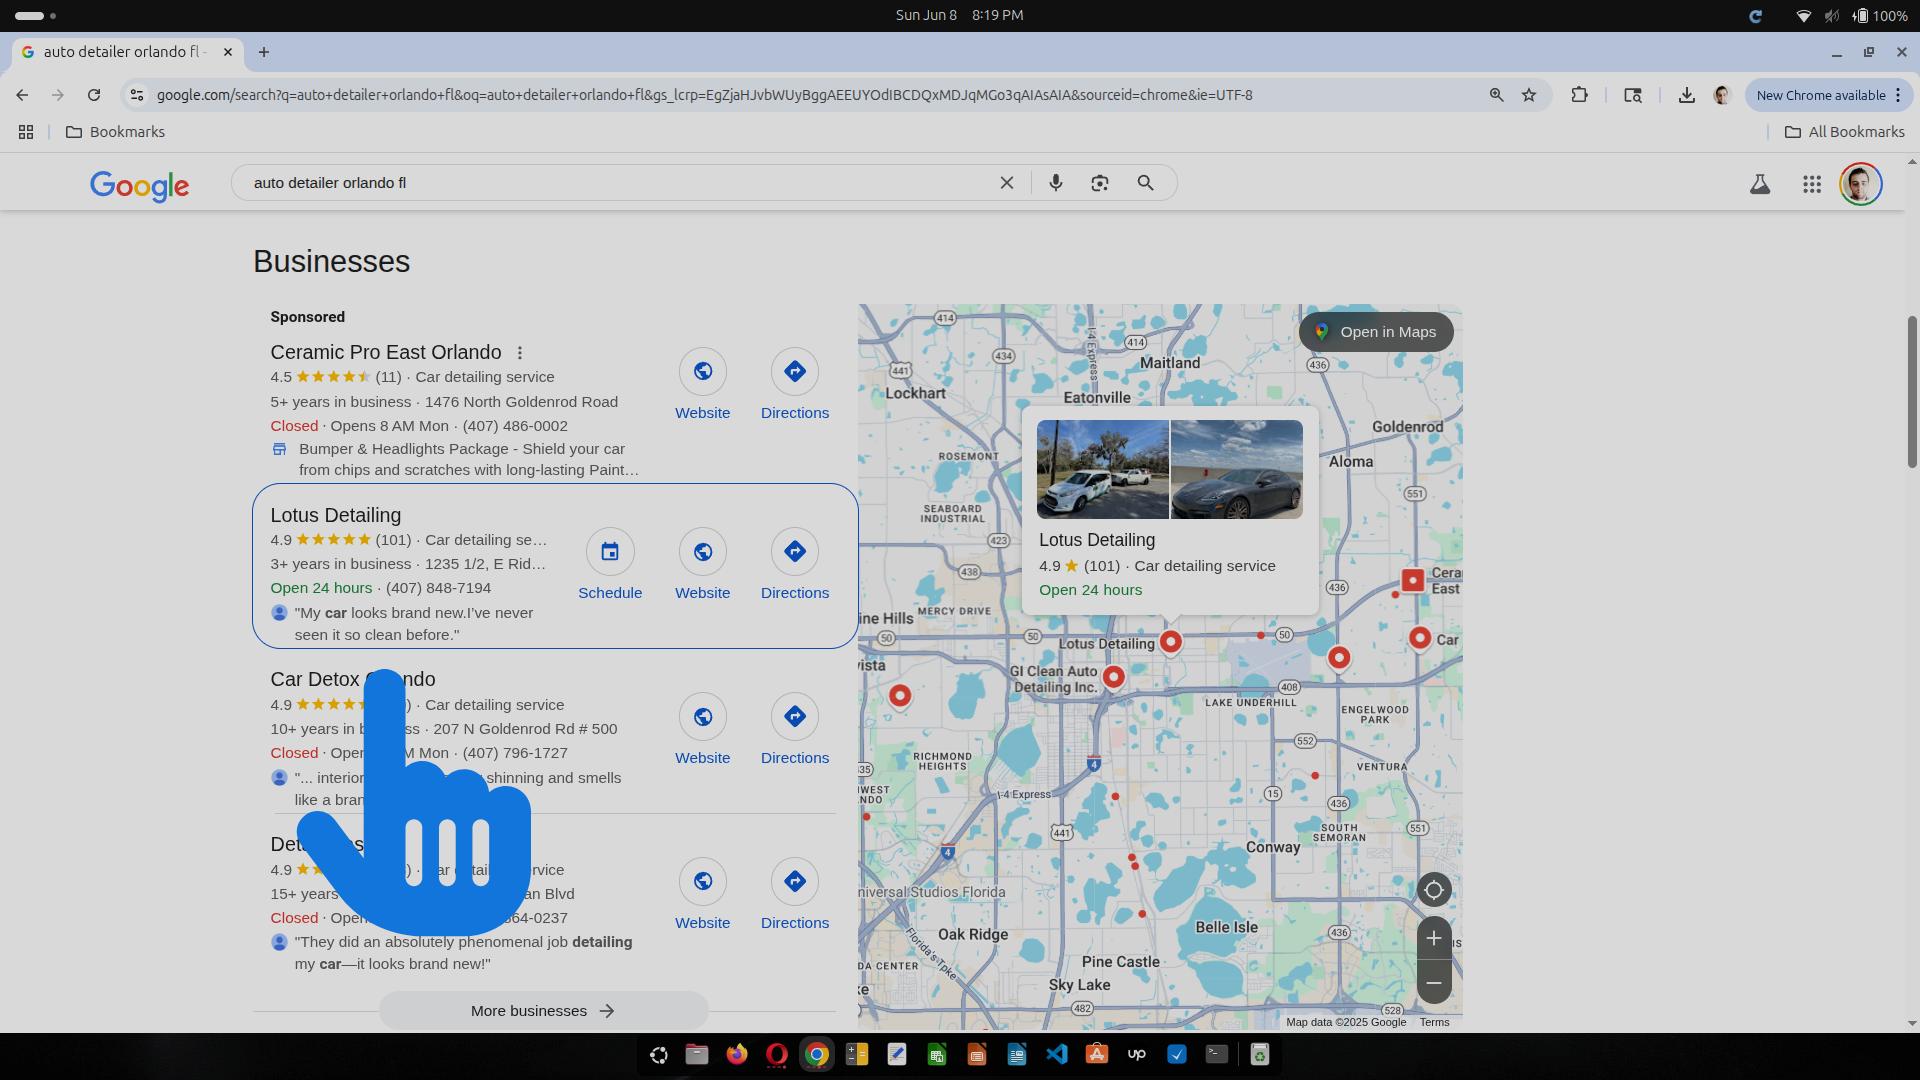Image resolution: width=1920 pixels, height=1080 pixels.
Task: Open the Bookmarks folder
Action: 115,132
